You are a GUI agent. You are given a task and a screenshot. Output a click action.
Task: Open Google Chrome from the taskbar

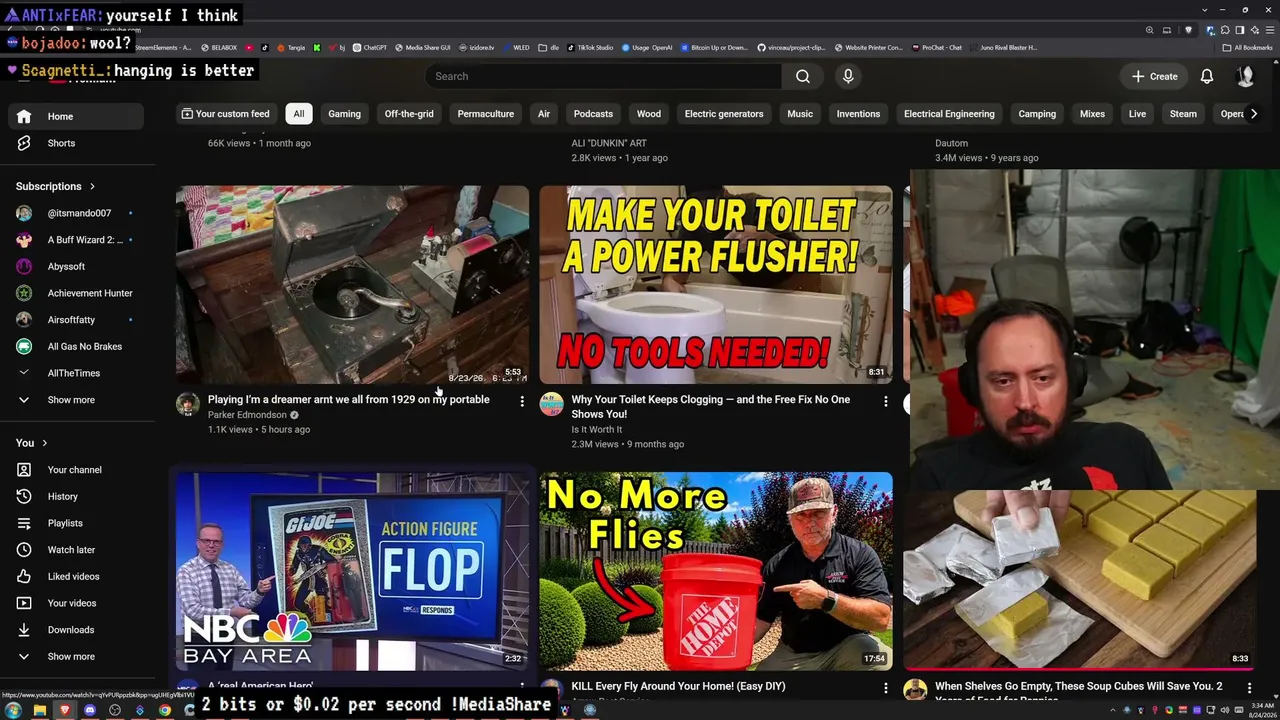click(x=165, y=710)
